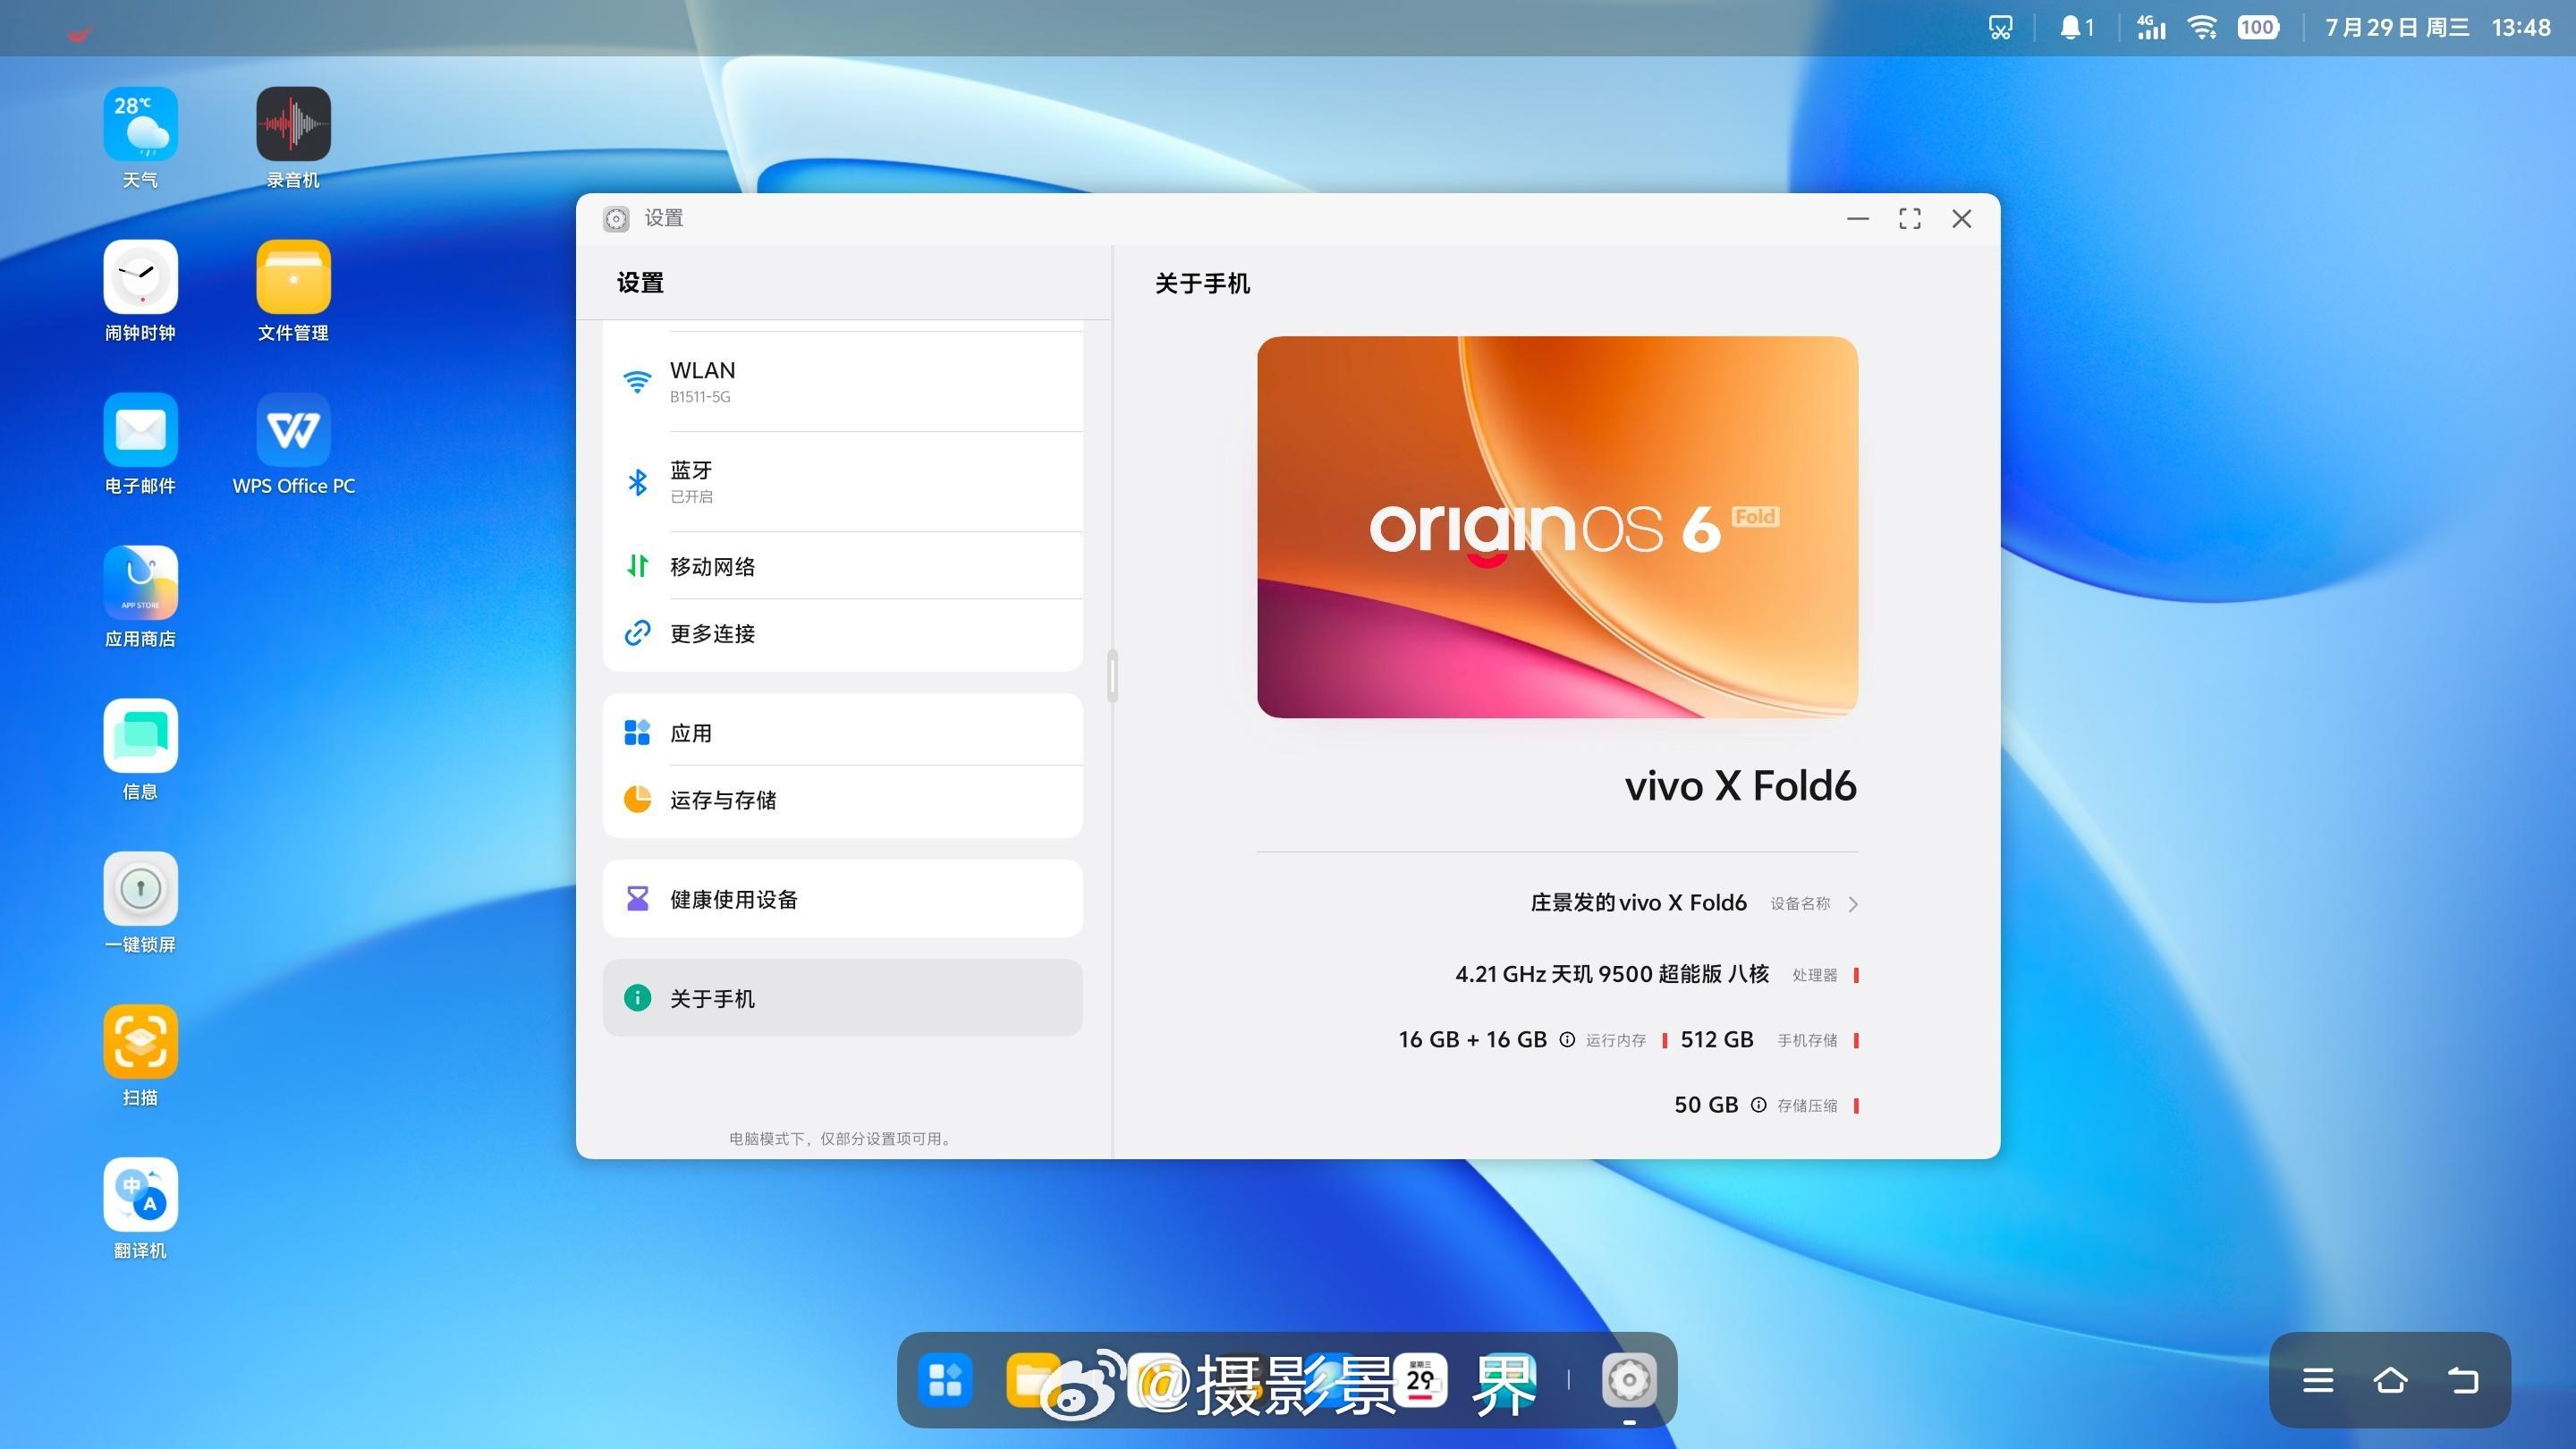This screenshot has height=1449, width=2576.
Task: Open the 应用商店 app store
Action: 140,583
